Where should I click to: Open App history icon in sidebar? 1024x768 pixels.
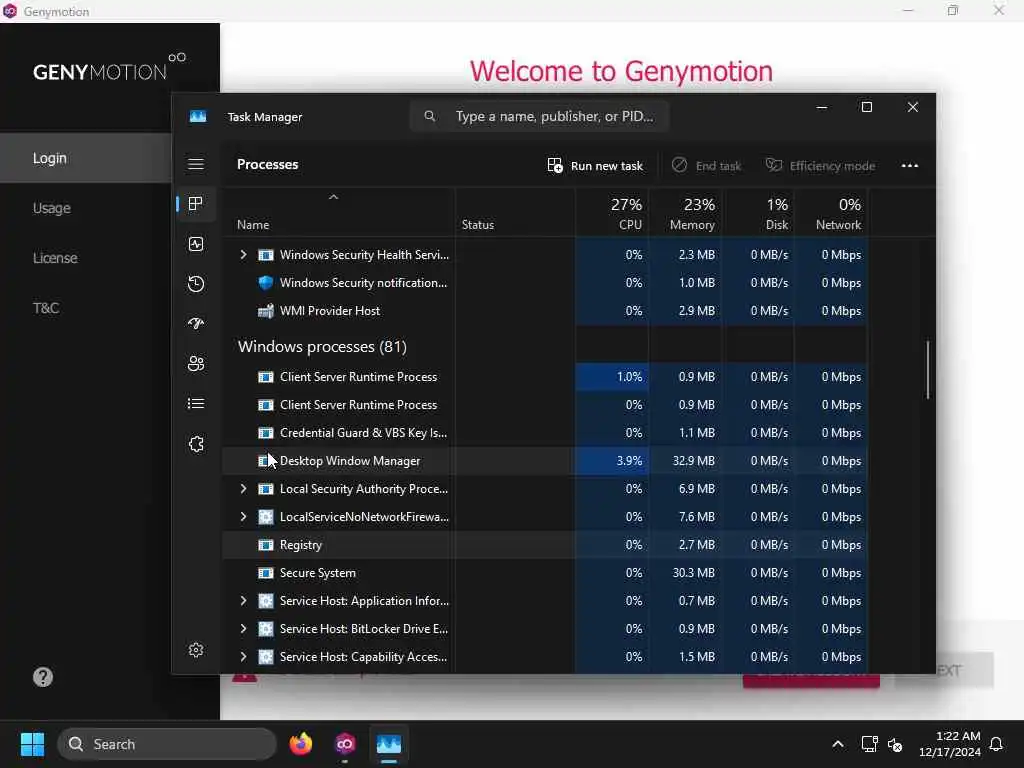tap(196, 284)
